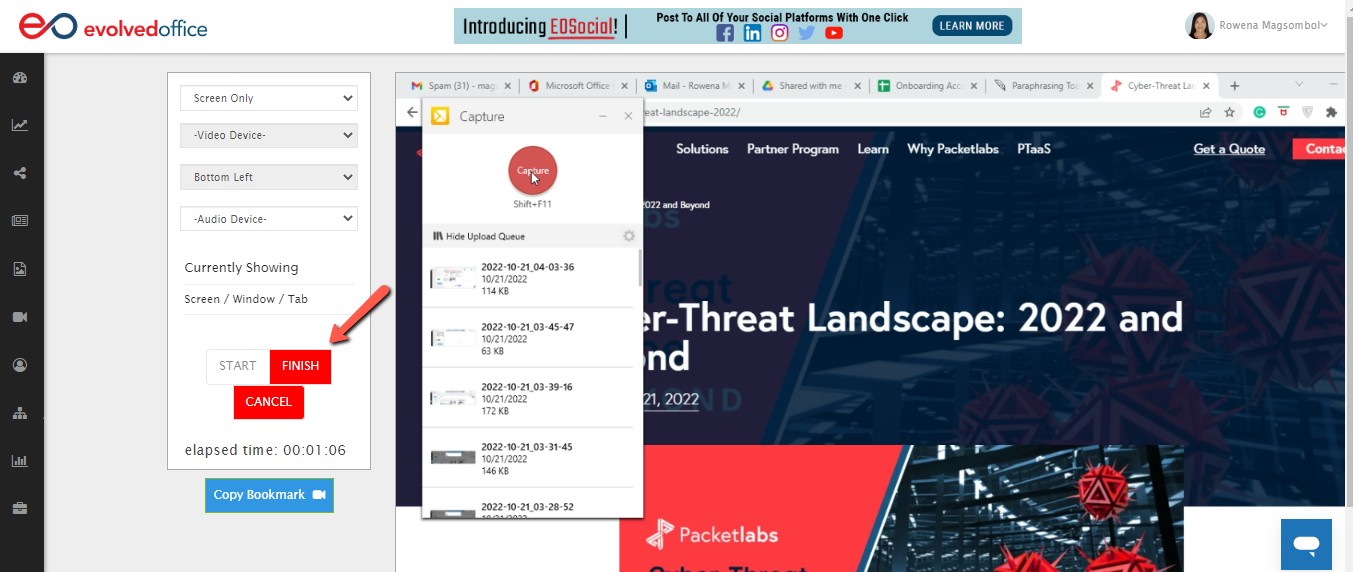
Task: Click the bookmark star in the address bar
Action: [1229, 113]
